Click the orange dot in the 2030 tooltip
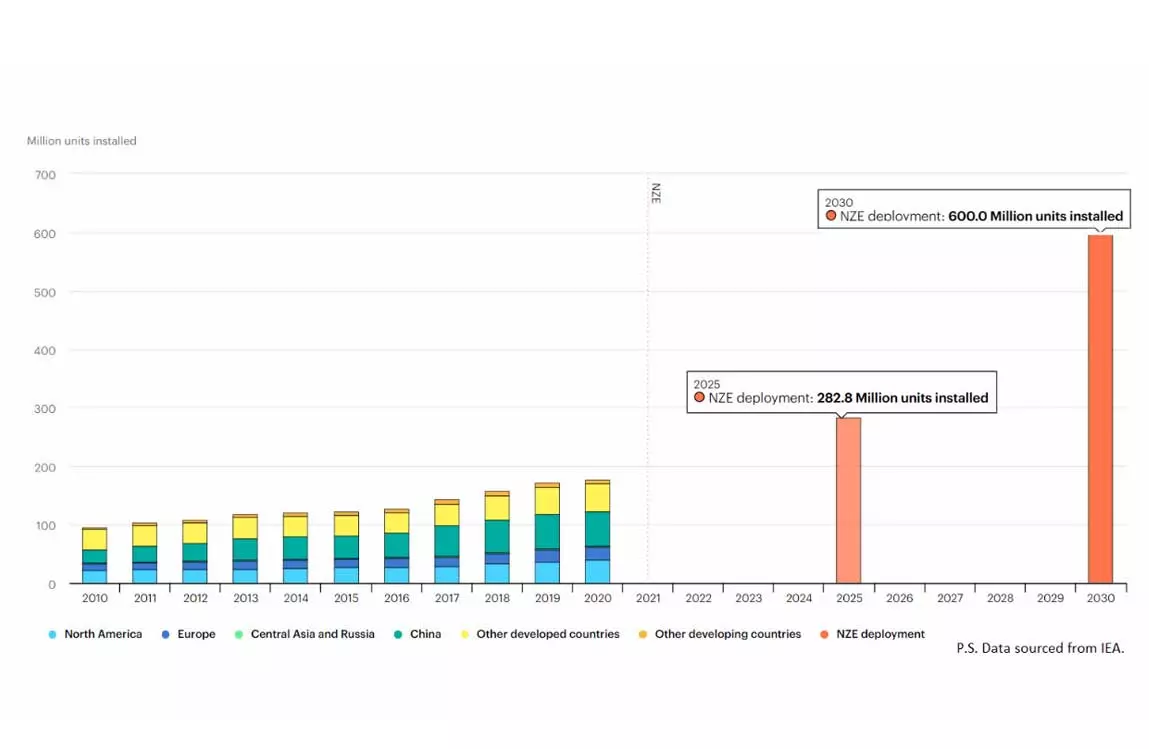Image resolution: width=1149 pixels, height=749 pixels. click(831, 216)
